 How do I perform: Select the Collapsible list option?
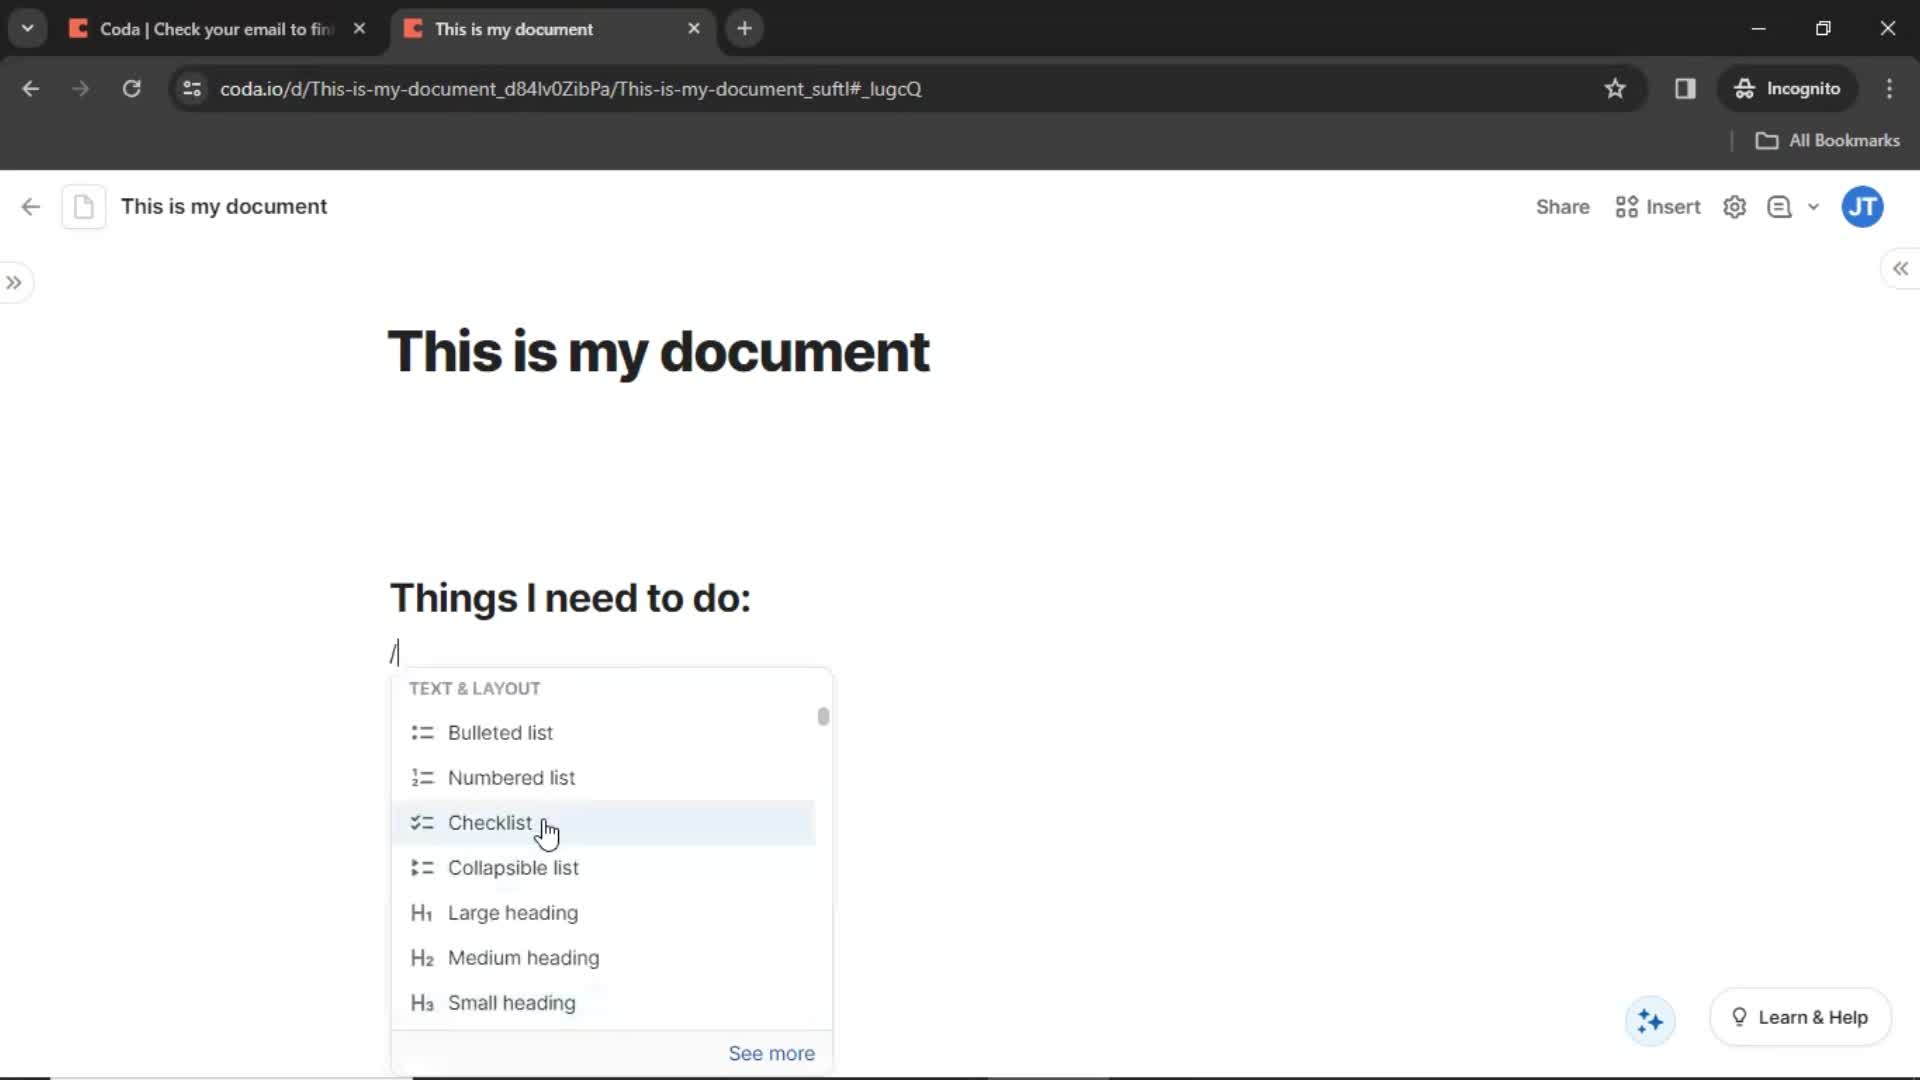coord(513,868)
